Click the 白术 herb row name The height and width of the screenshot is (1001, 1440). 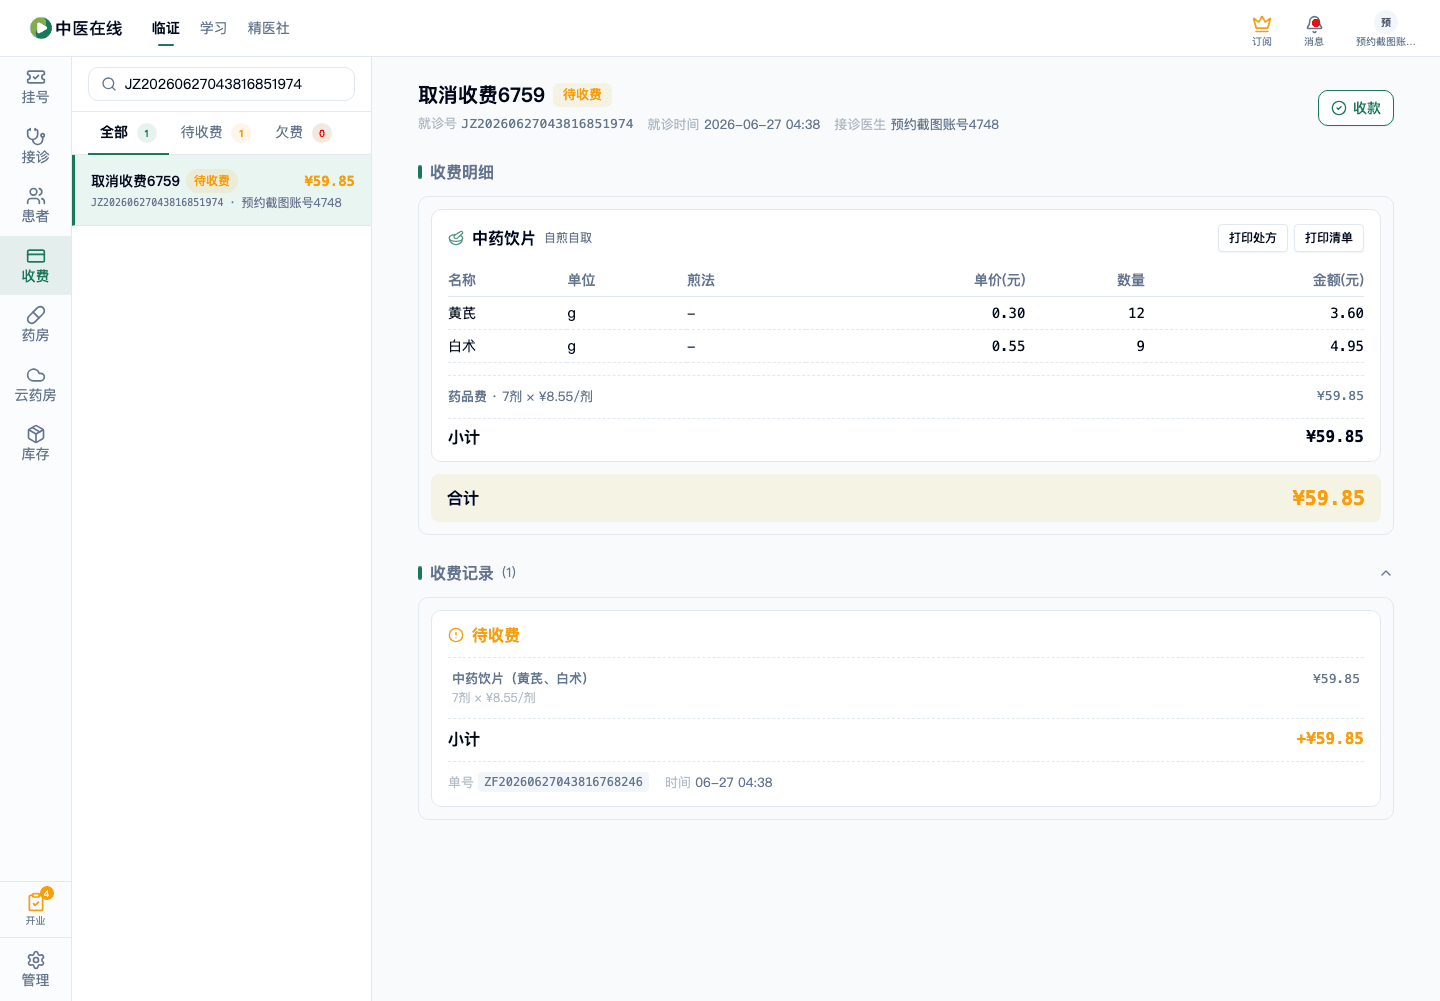(x=462, y=346)
